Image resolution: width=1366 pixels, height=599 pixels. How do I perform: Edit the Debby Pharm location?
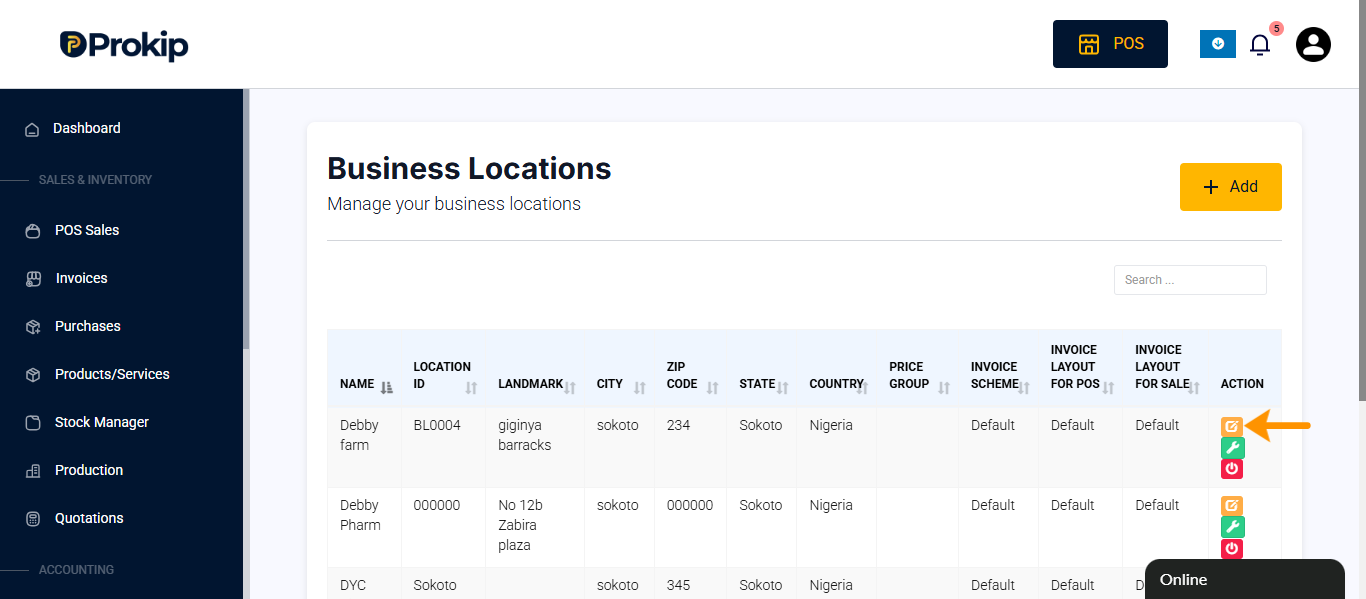(x=1232, y=506)
